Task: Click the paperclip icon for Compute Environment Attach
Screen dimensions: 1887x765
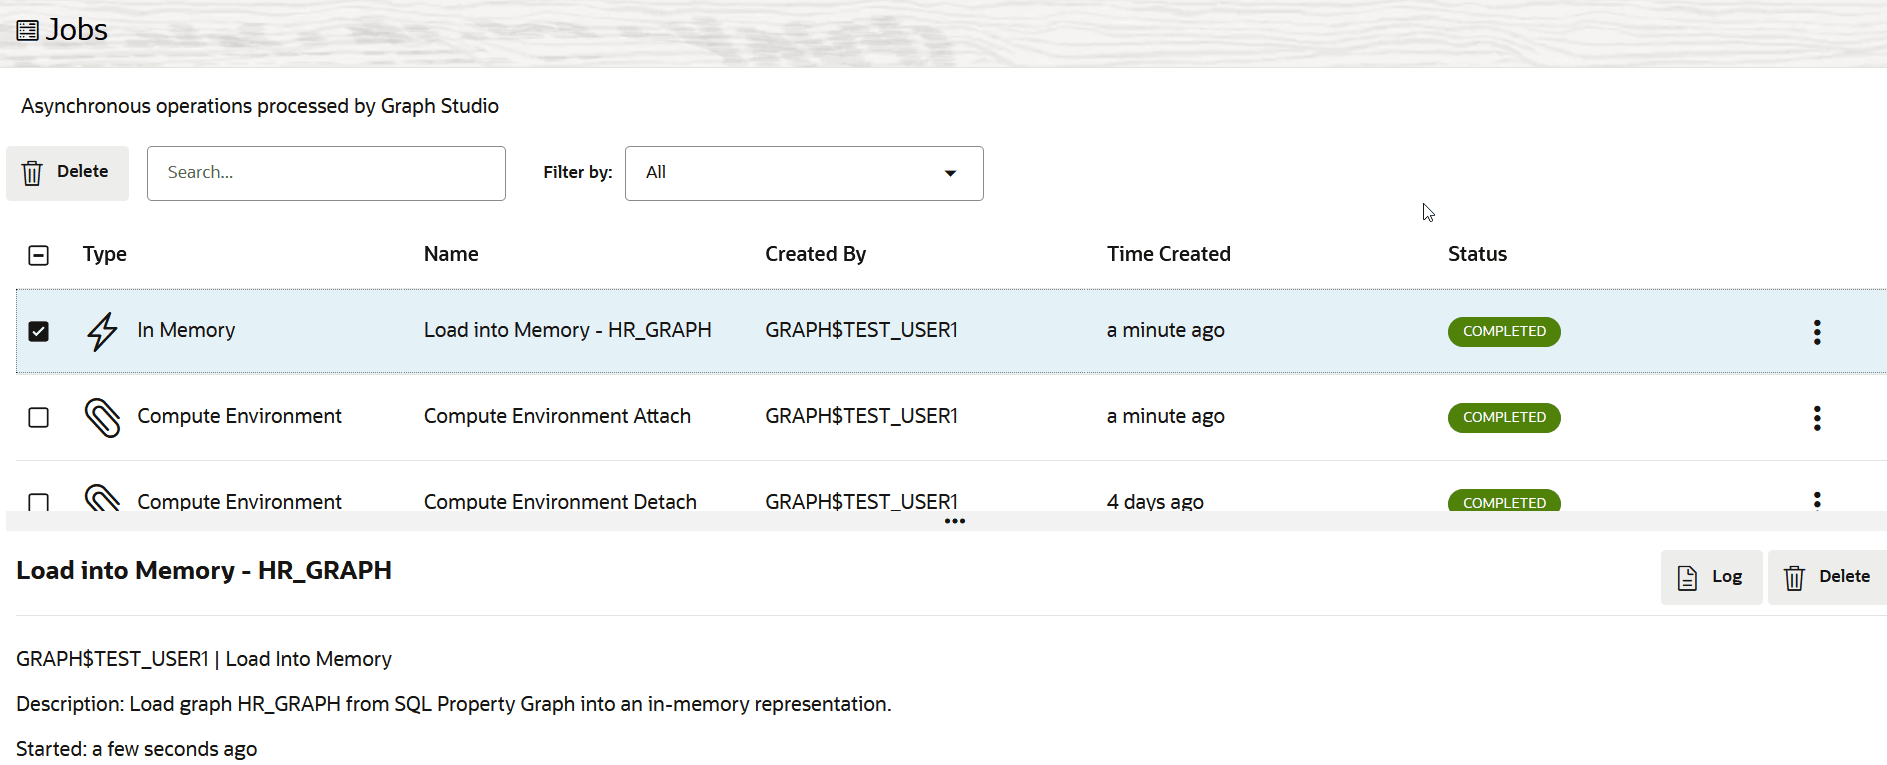Action: pyautogui.click(x=102, y=417)
